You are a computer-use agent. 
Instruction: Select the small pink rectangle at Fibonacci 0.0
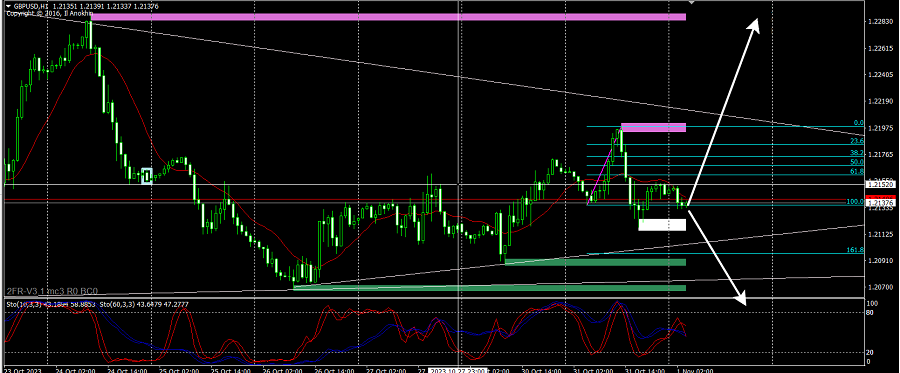tap(653, 127)
